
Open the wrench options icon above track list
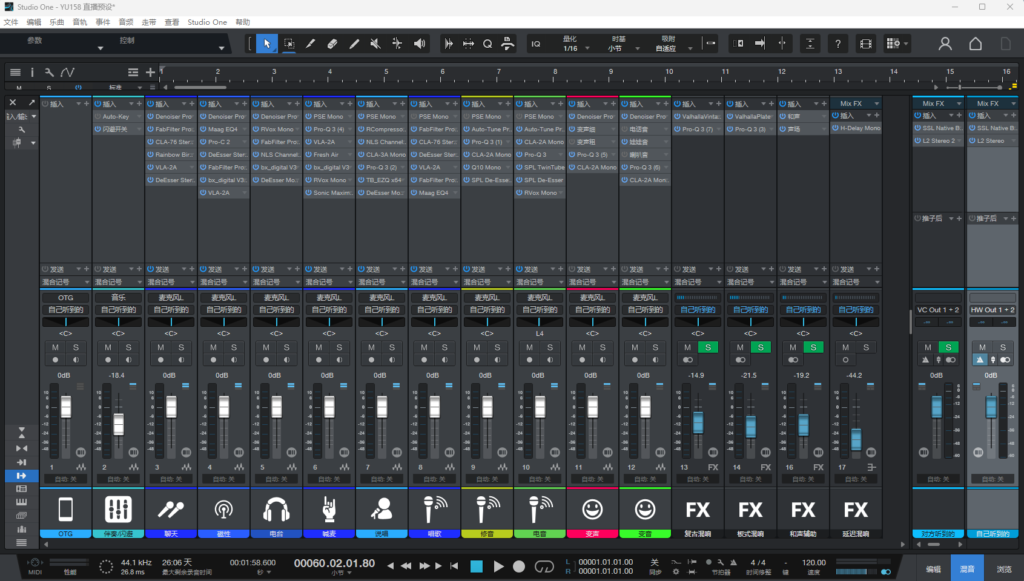click(x=49, y=72)
